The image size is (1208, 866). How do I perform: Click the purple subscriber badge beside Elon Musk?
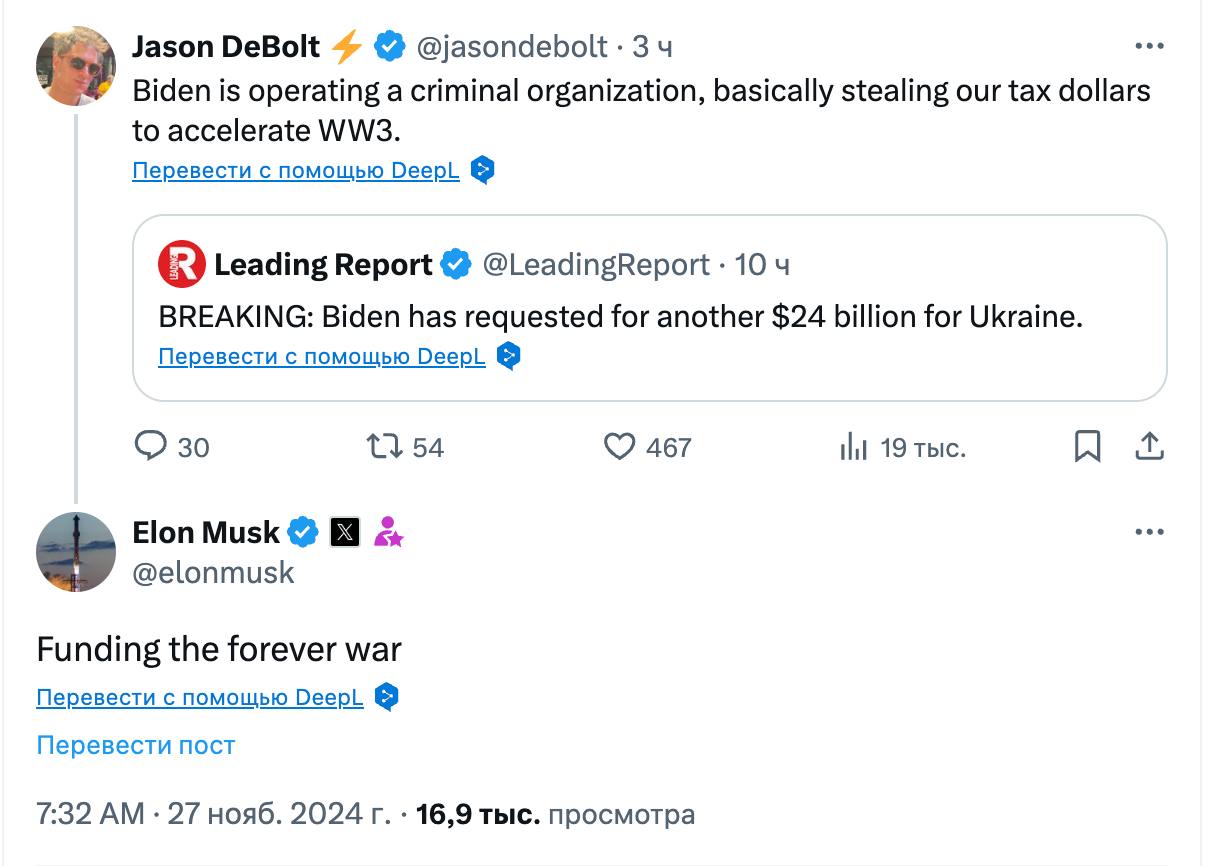(388, 533)
